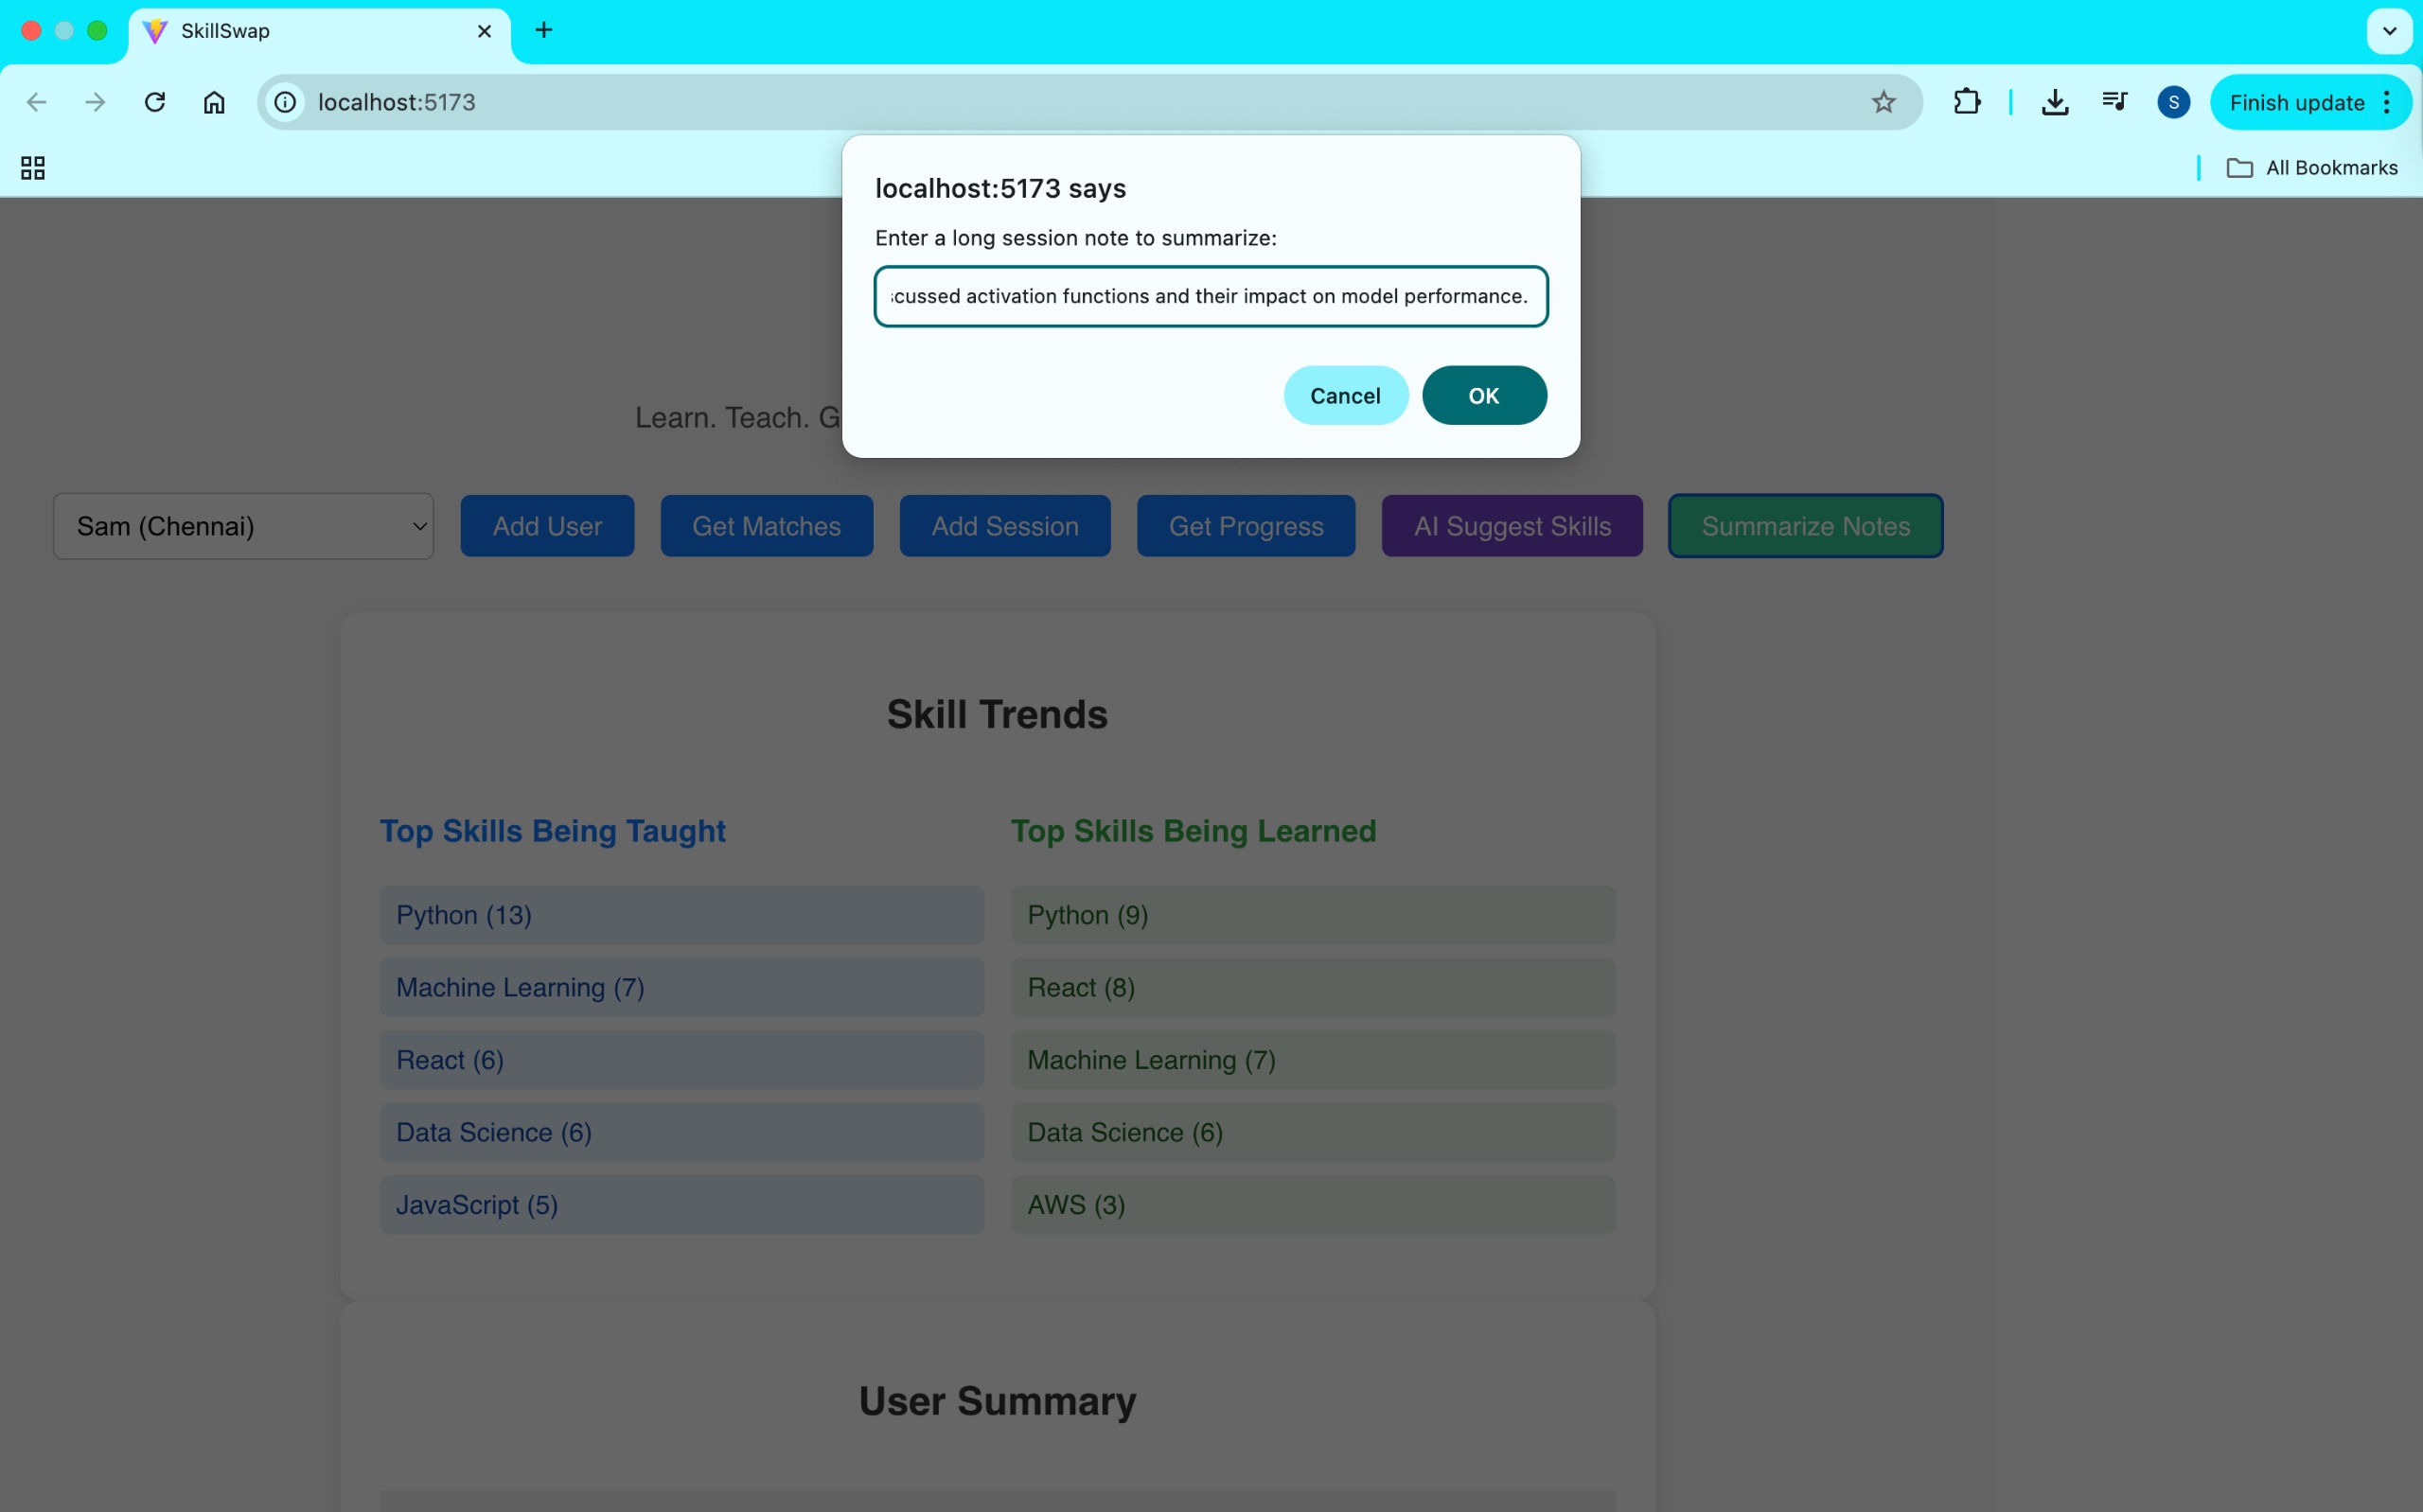This screenshot has width=2423, height=1512.
Task: Open the S profile avatar
Action: [x=2173, y=102]
